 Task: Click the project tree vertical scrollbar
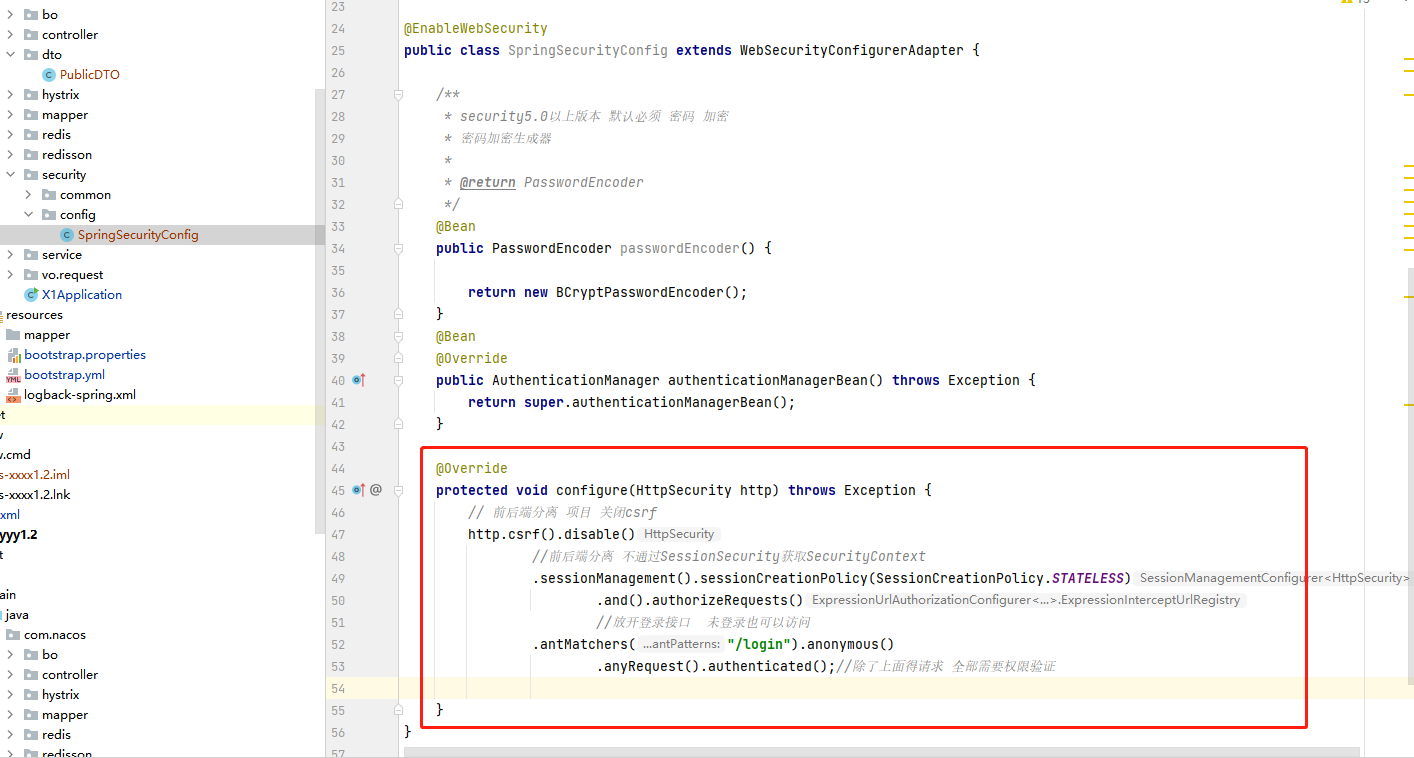click(x=320, y=310)
